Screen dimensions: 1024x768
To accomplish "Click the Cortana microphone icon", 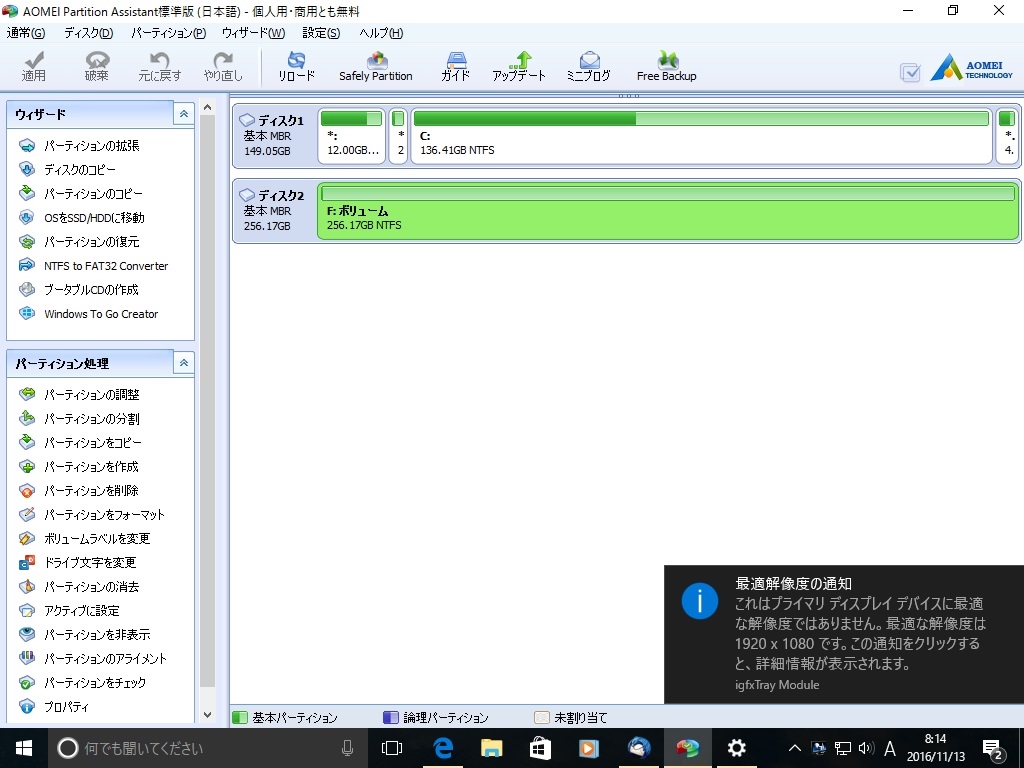I will click(x=347, y=748).
